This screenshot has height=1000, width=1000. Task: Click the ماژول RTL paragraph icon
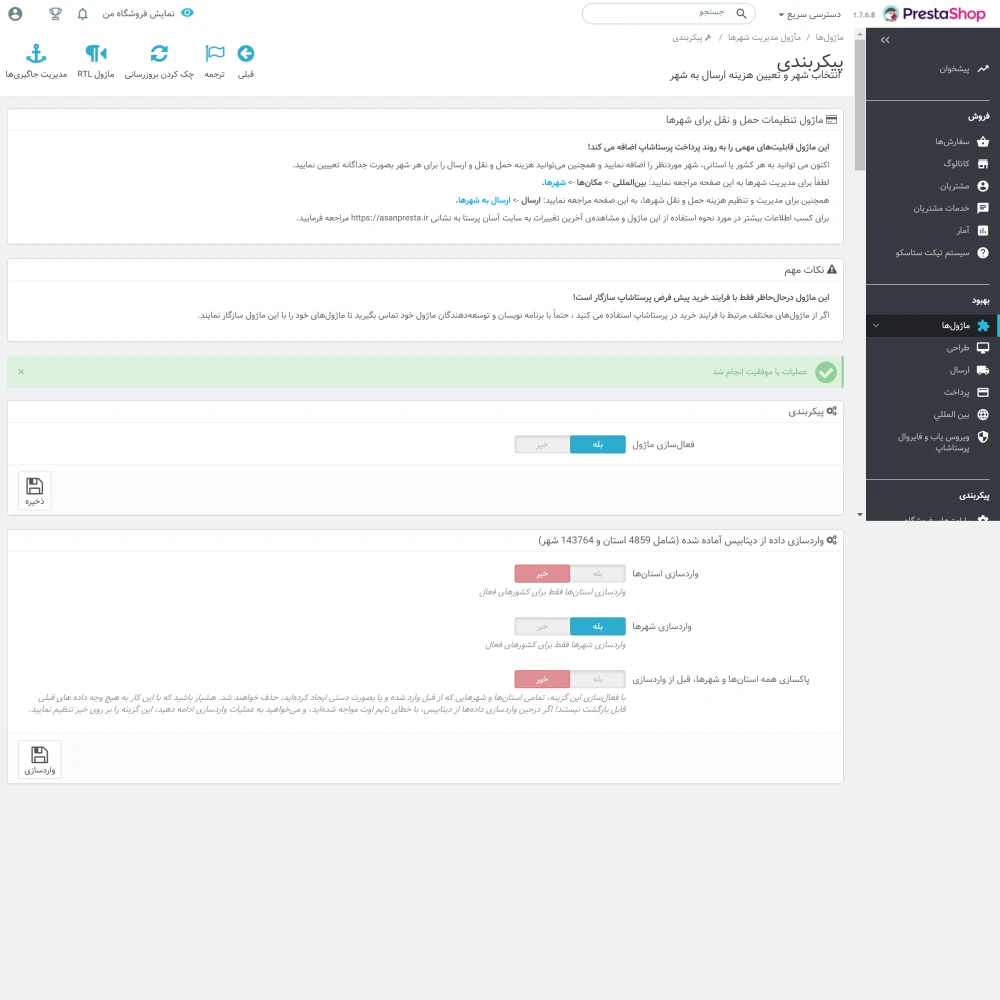(96, 54)
